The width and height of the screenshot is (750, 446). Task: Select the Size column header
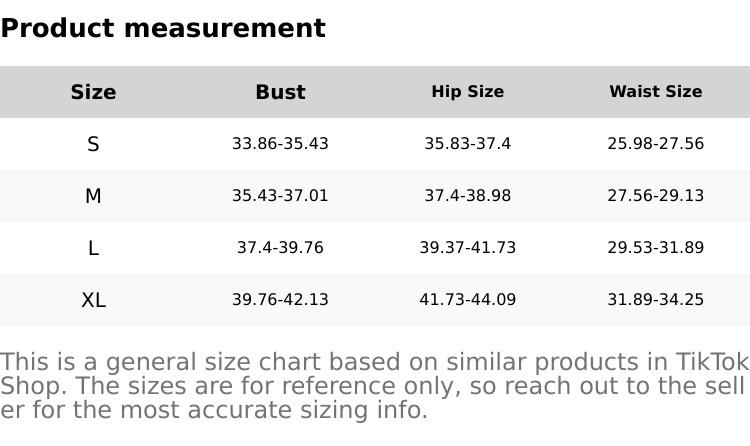click(x=93, y=92)
